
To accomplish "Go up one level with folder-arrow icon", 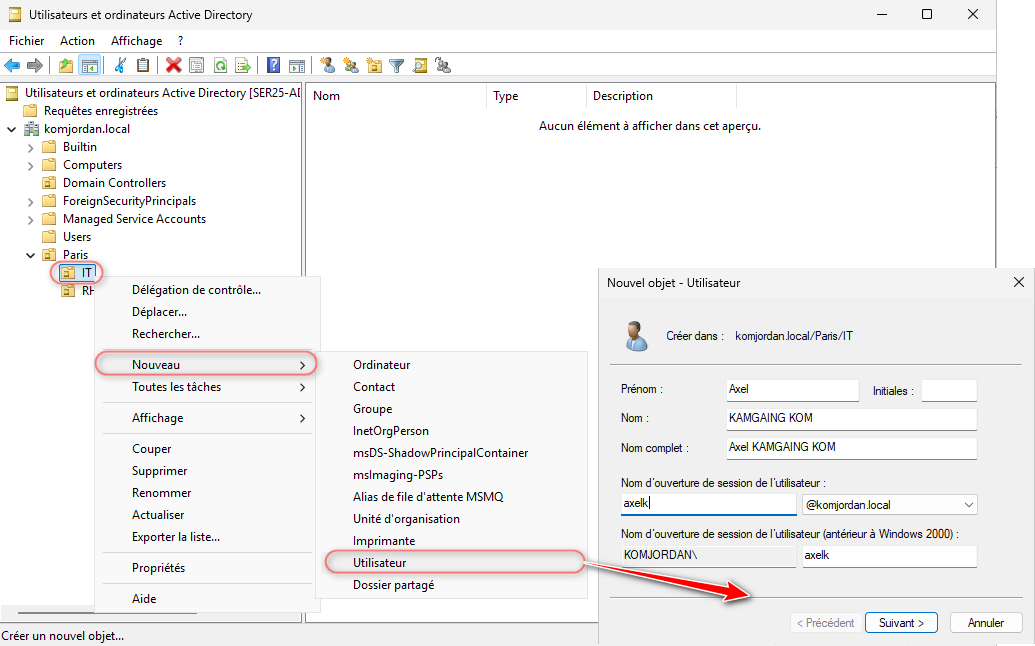I will tap(66, 65).
